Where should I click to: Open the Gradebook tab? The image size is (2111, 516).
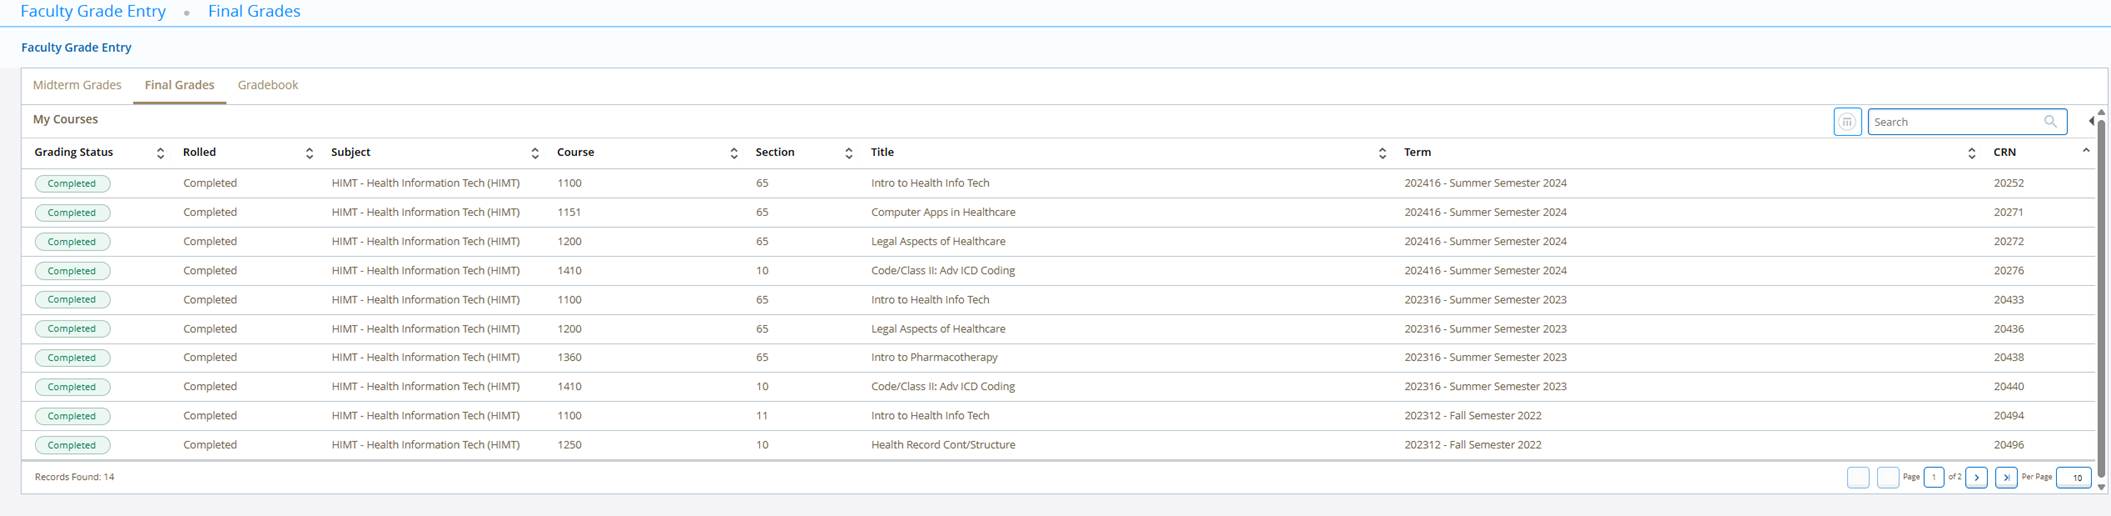[268, 85]
